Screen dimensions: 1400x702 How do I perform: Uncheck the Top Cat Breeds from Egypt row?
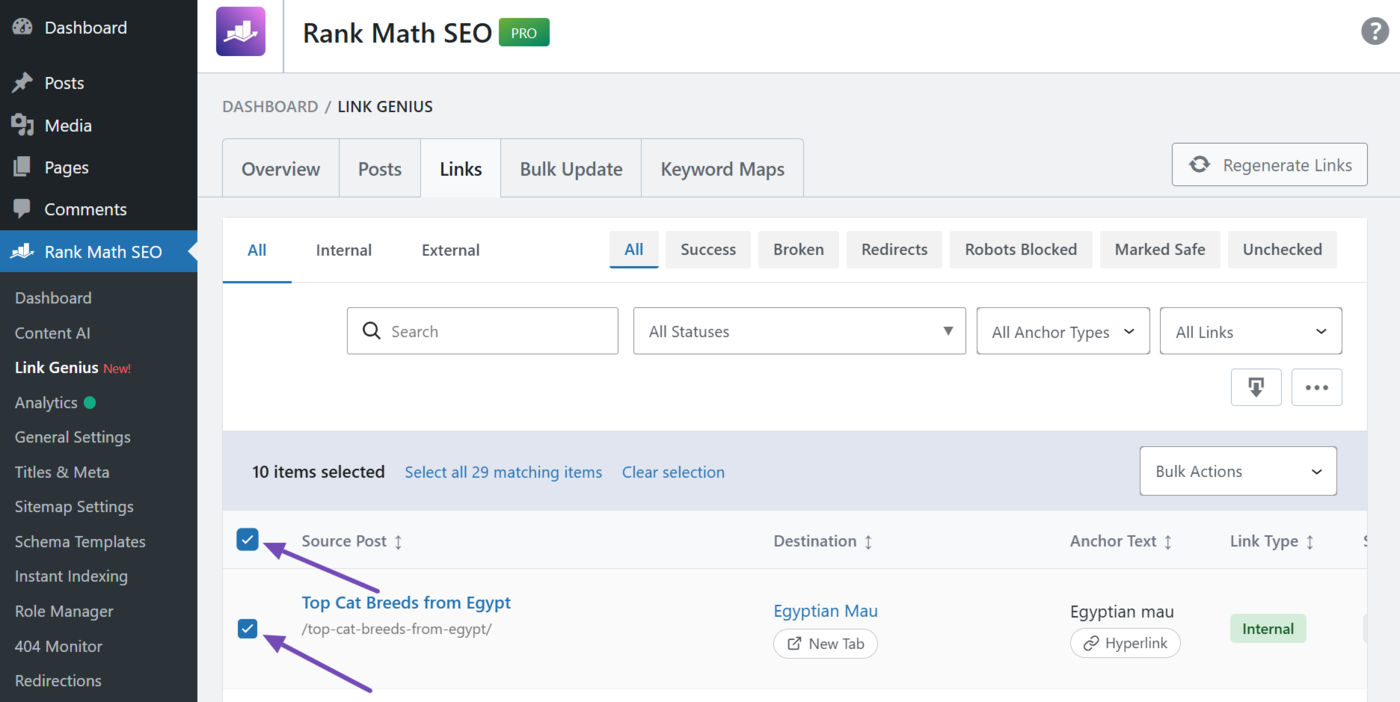(x=247, y=629)
